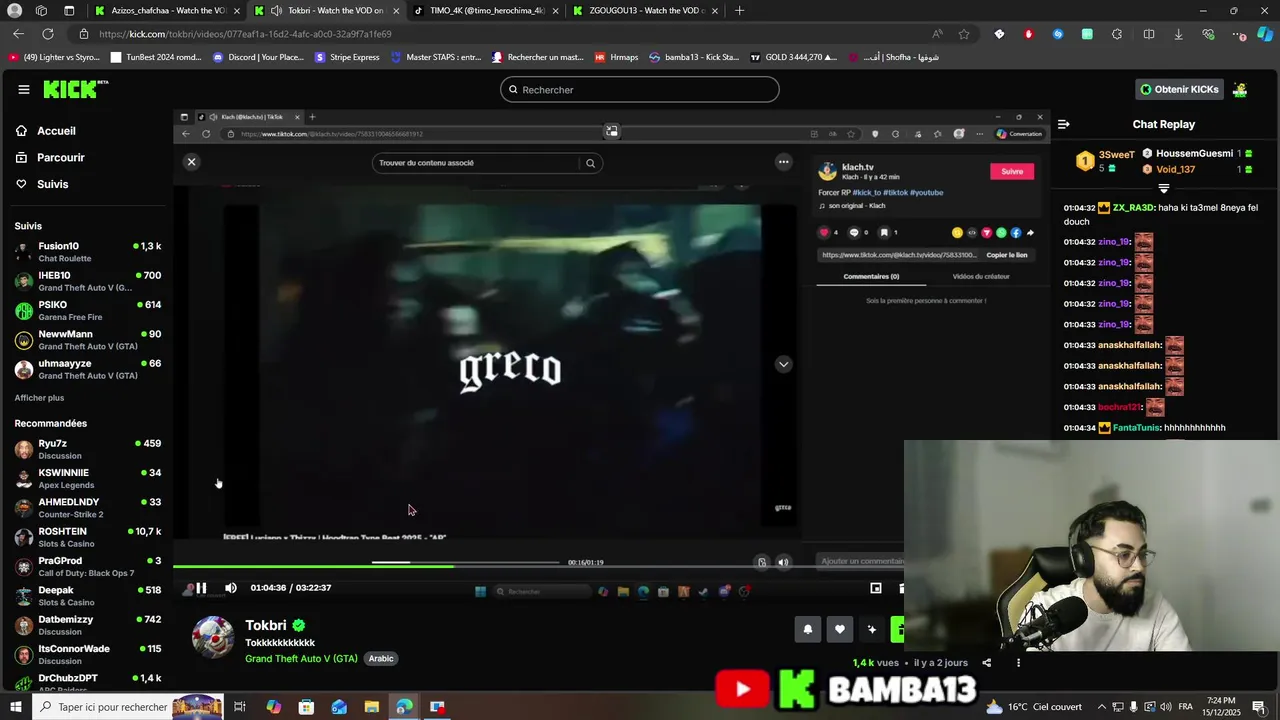Screen dimensions: 1280x720
Task: Toggle Edge read aloud icon in address bar
Action: pos(937,34)
